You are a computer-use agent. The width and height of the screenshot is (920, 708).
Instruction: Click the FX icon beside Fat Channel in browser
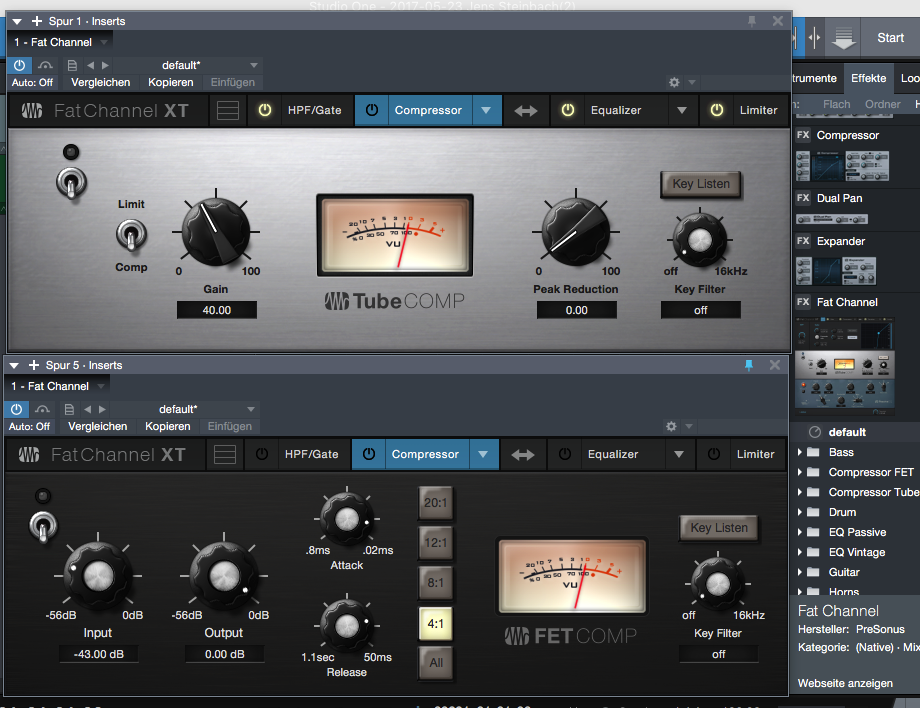803,302
